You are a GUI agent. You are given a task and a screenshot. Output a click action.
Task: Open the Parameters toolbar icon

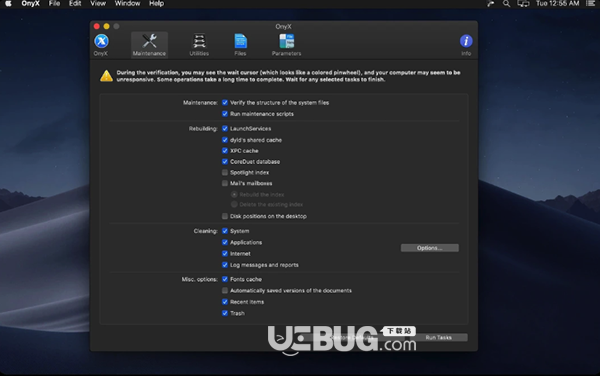pyautogui.click(x=286, y=41)
